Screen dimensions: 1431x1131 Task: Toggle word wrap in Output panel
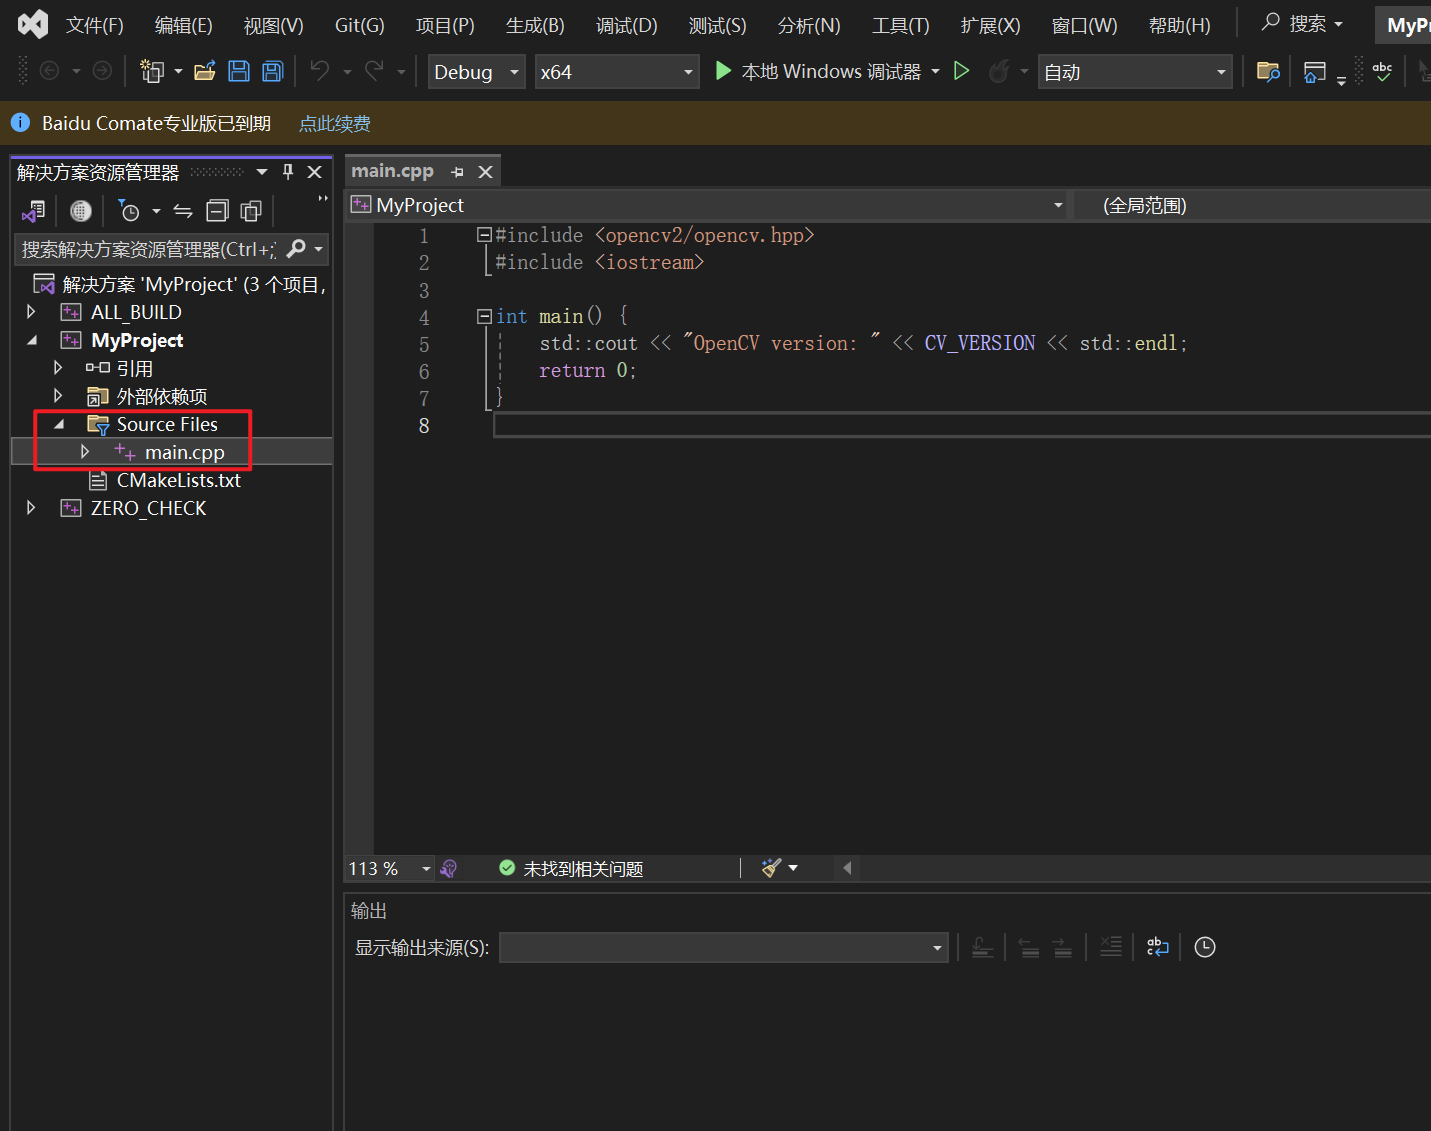1157,947
